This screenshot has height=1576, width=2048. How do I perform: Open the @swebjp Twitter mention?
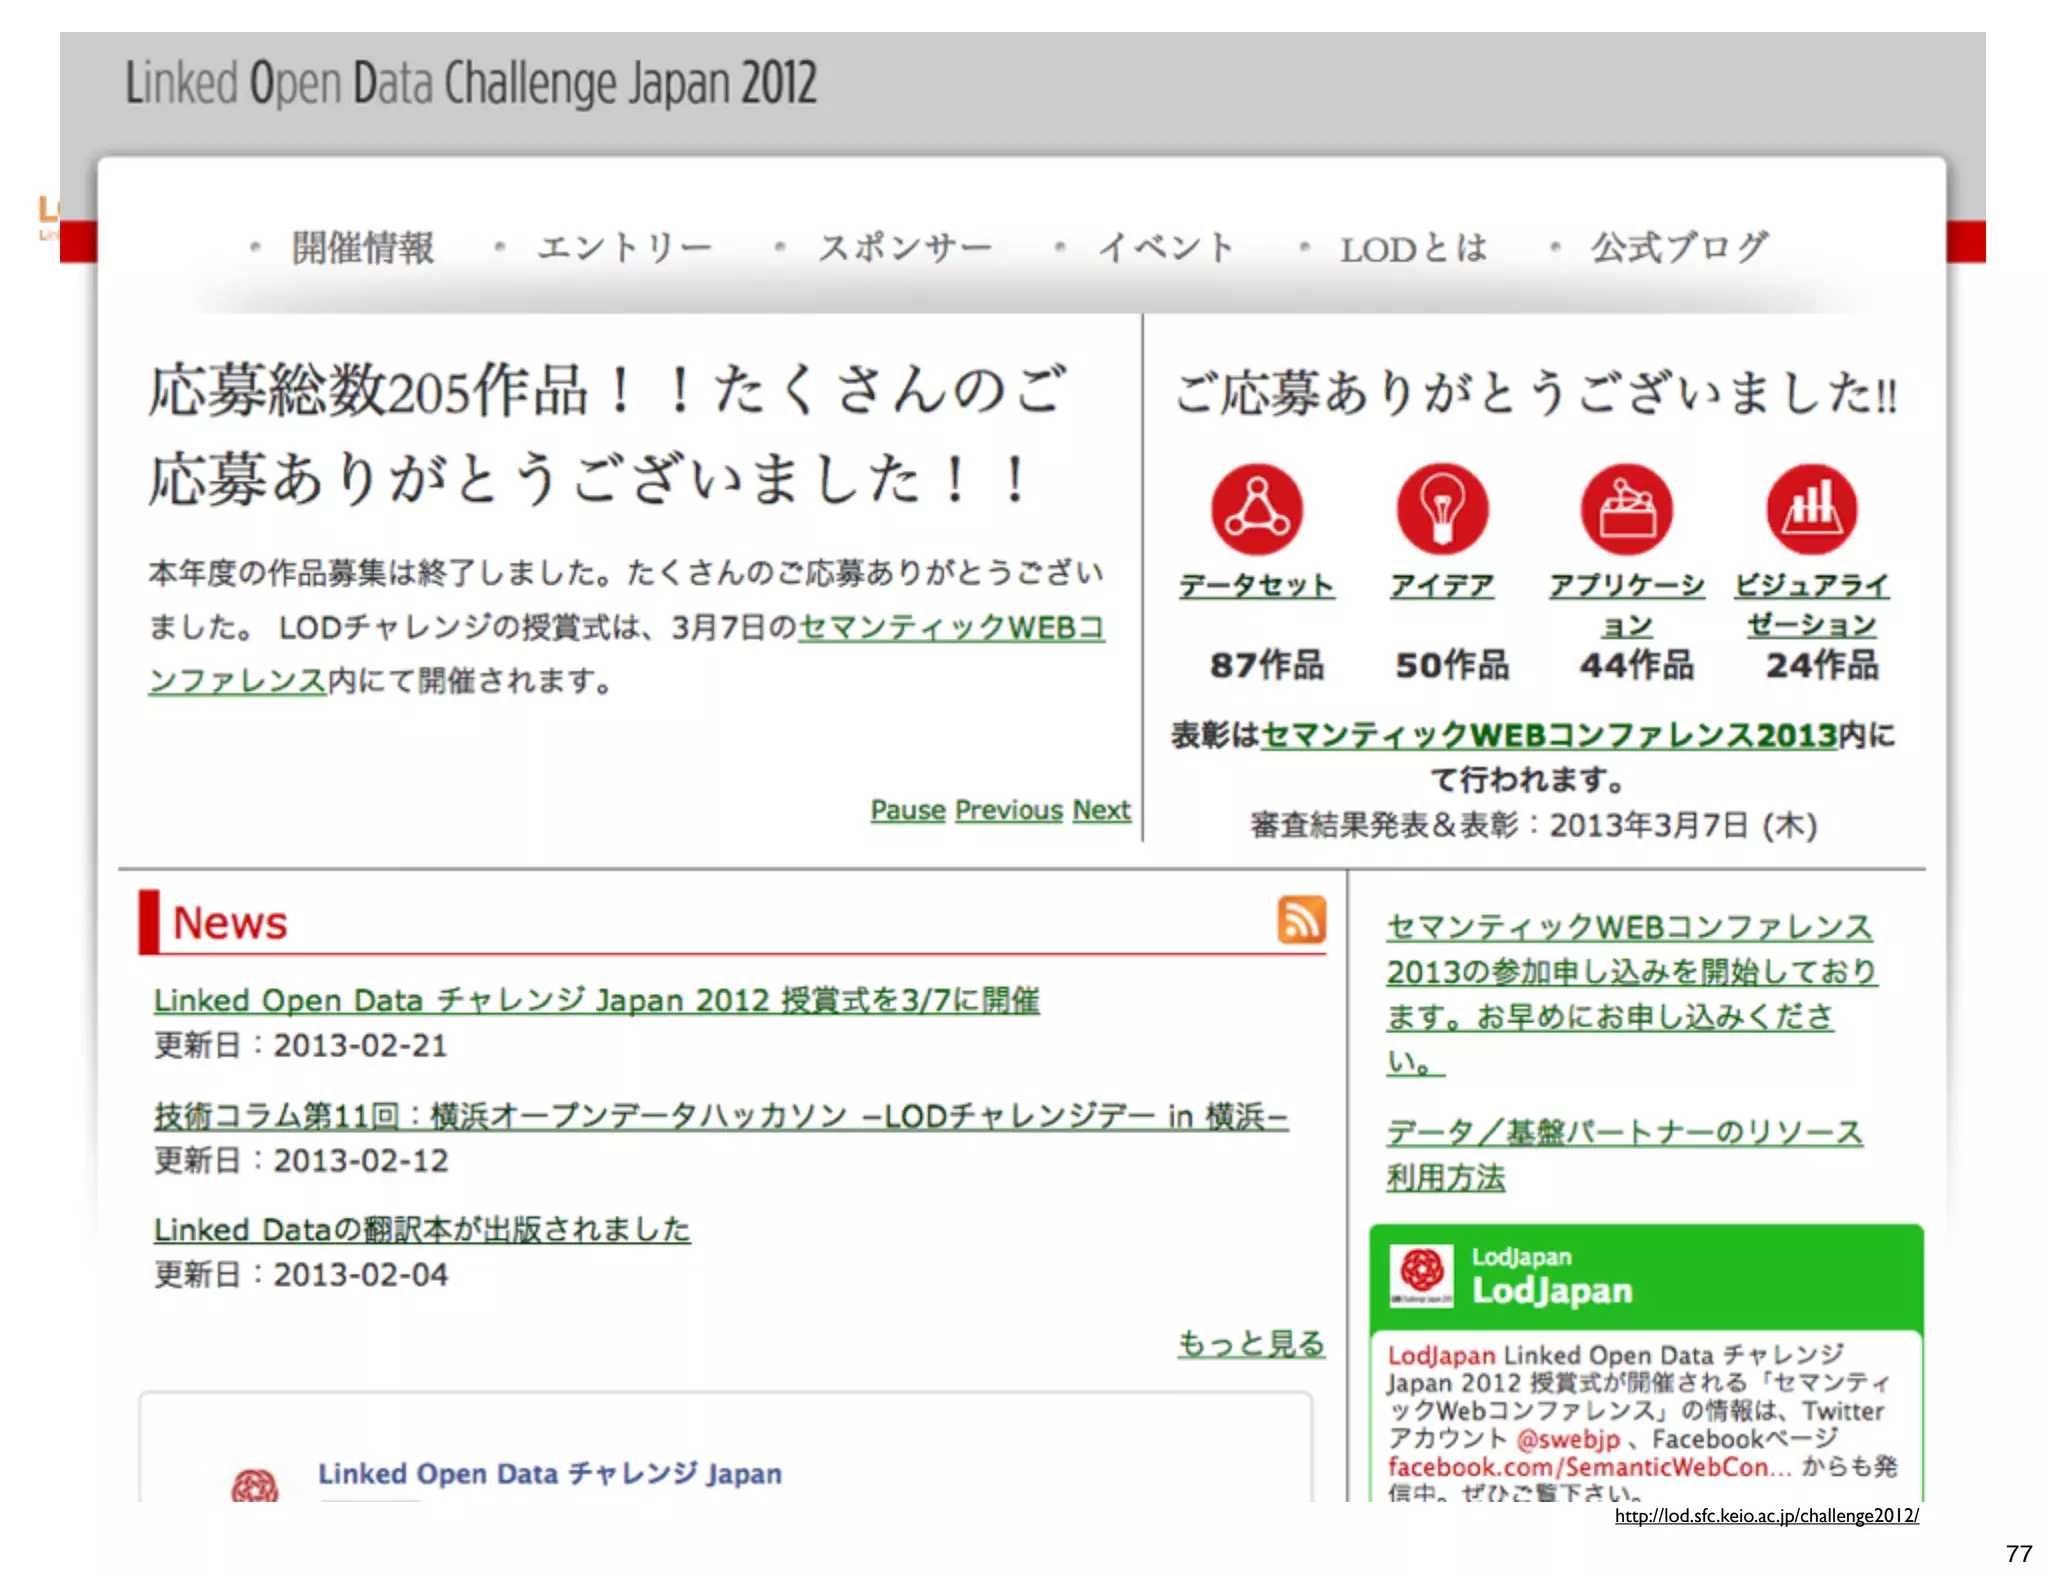pos(1568,1439)
